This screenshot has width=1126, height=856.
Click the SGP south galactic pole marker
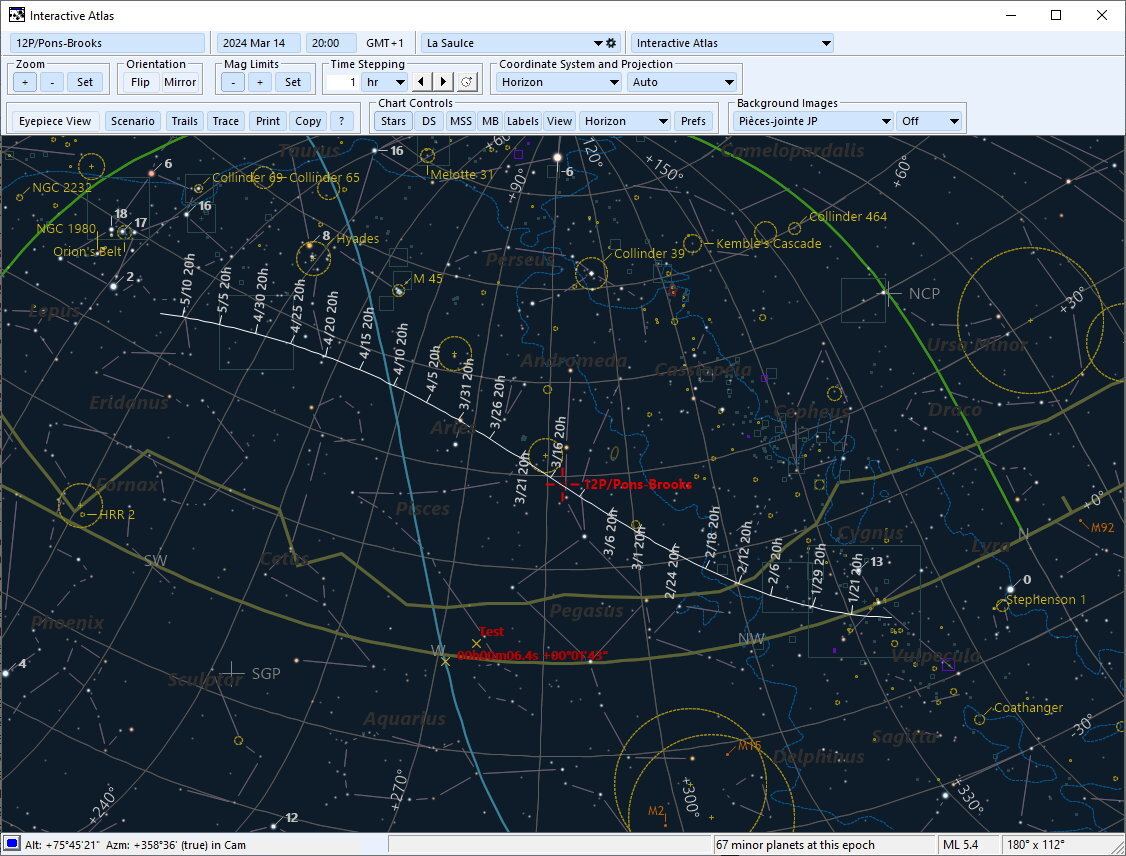tap(232, 674)
